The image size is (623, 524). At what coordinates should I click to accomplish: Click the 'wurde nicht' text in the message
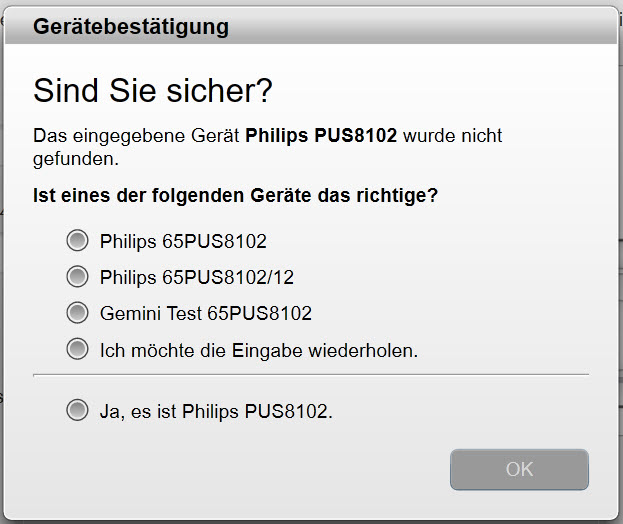pyautogui.click(x=453, y=135)
